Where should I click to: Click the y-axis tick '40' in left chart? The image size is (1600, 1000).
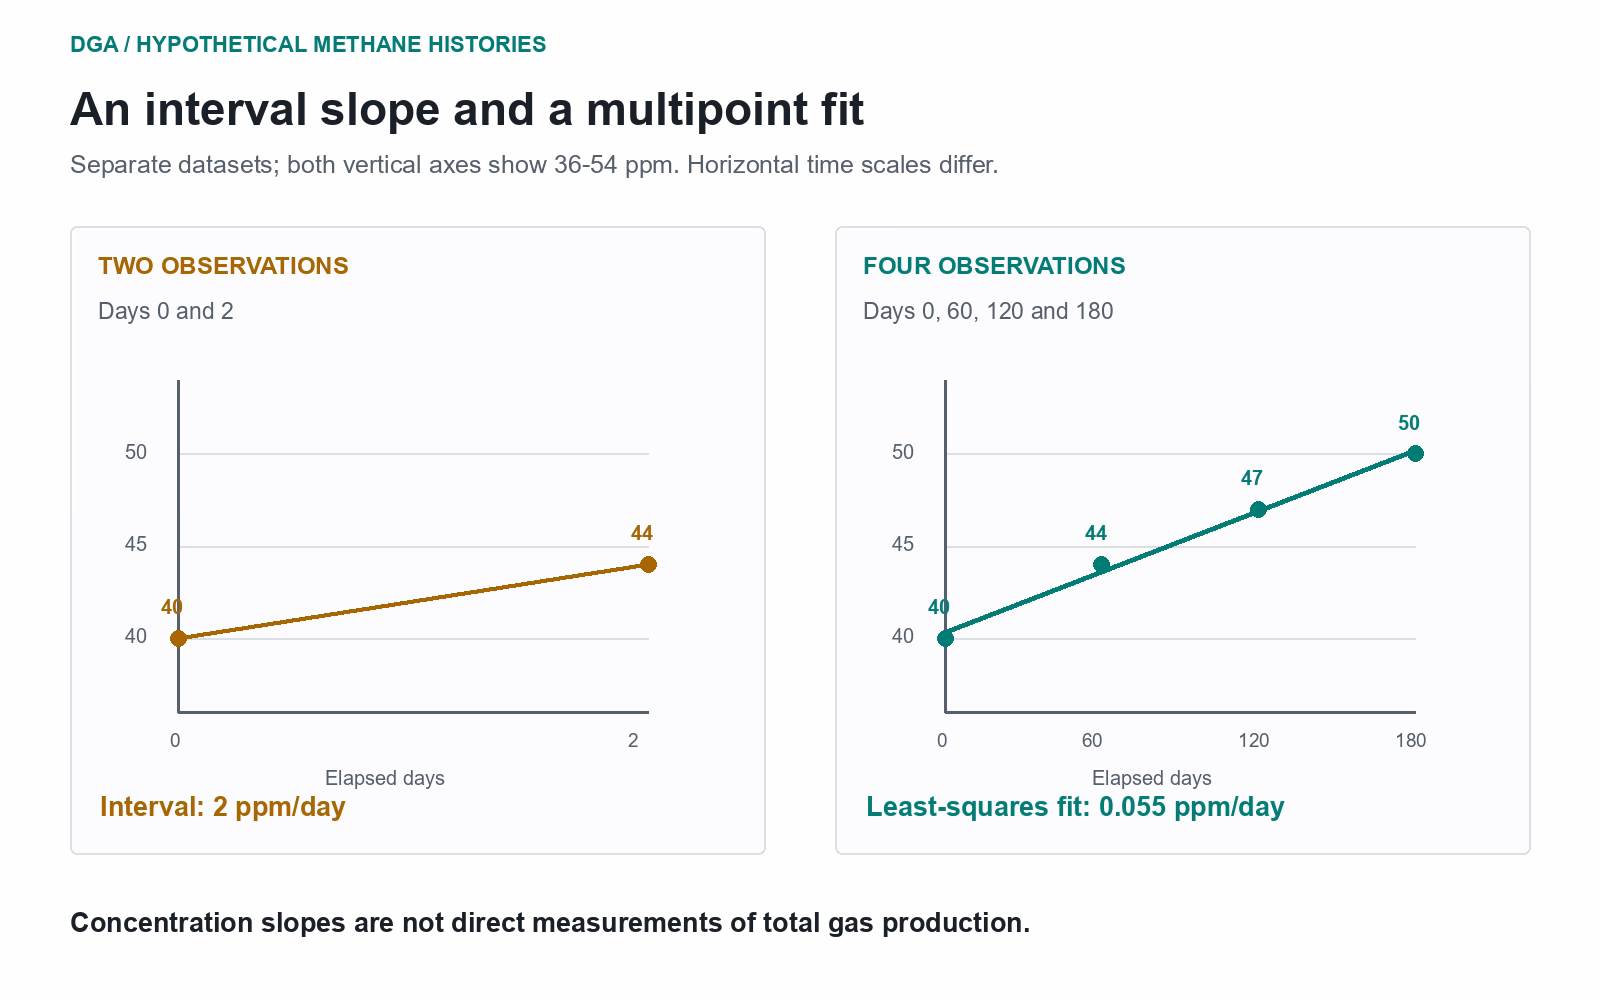point(136,636)
